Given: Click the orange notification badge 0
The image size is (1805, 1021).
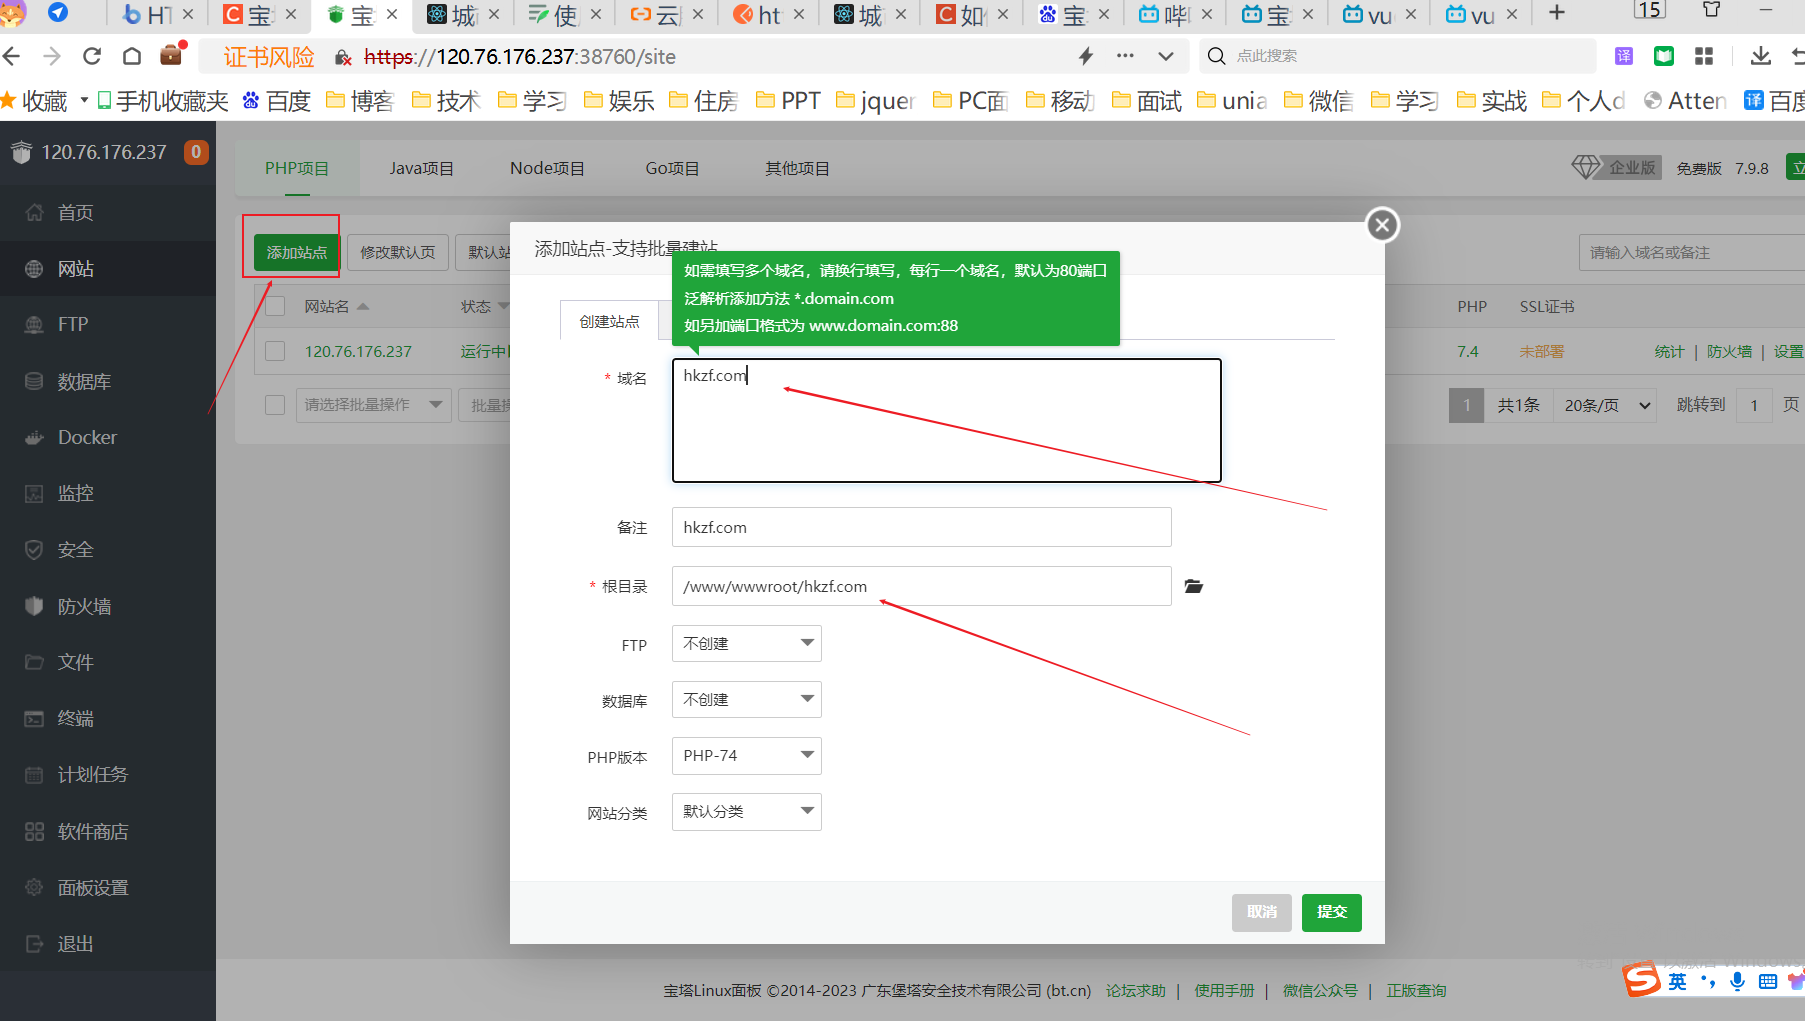Looking at the screenshot, I should (196, 152).
